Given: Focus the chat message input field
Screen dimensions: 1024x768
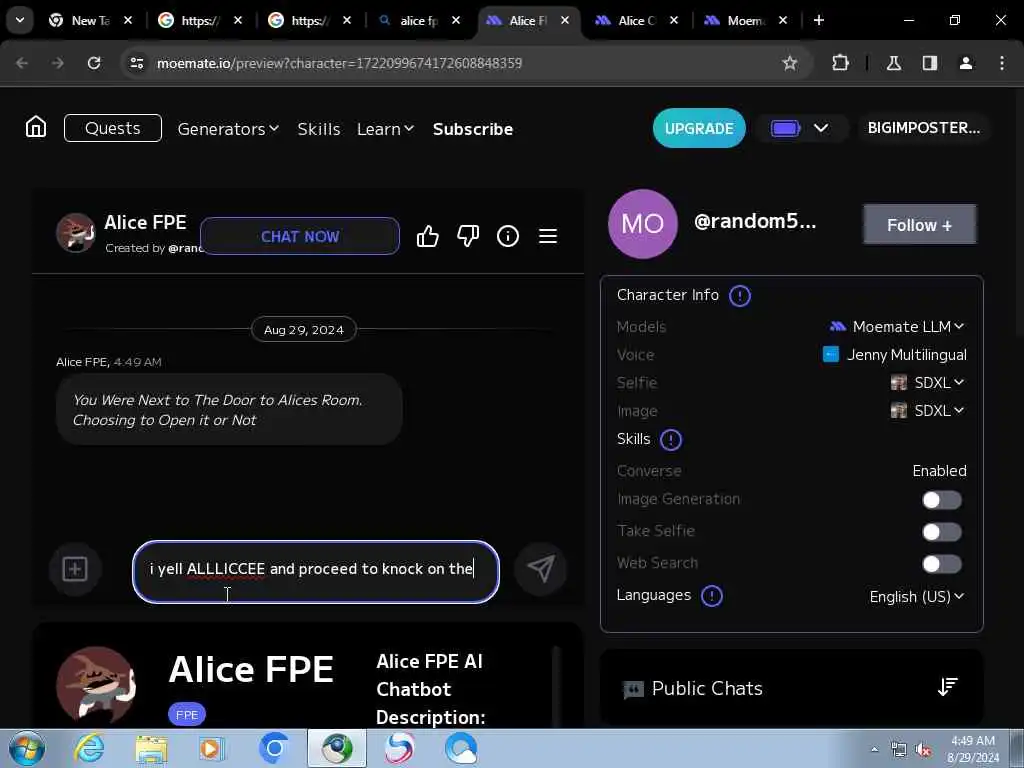Looking at the screenshot, I should click(x=315, y=571).
